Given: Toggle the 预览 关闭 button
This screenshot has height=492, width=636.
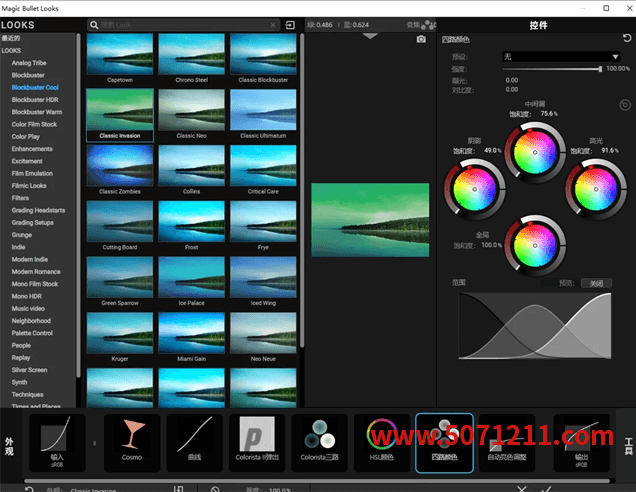Looking at the screenshot, I should (596, 283).
